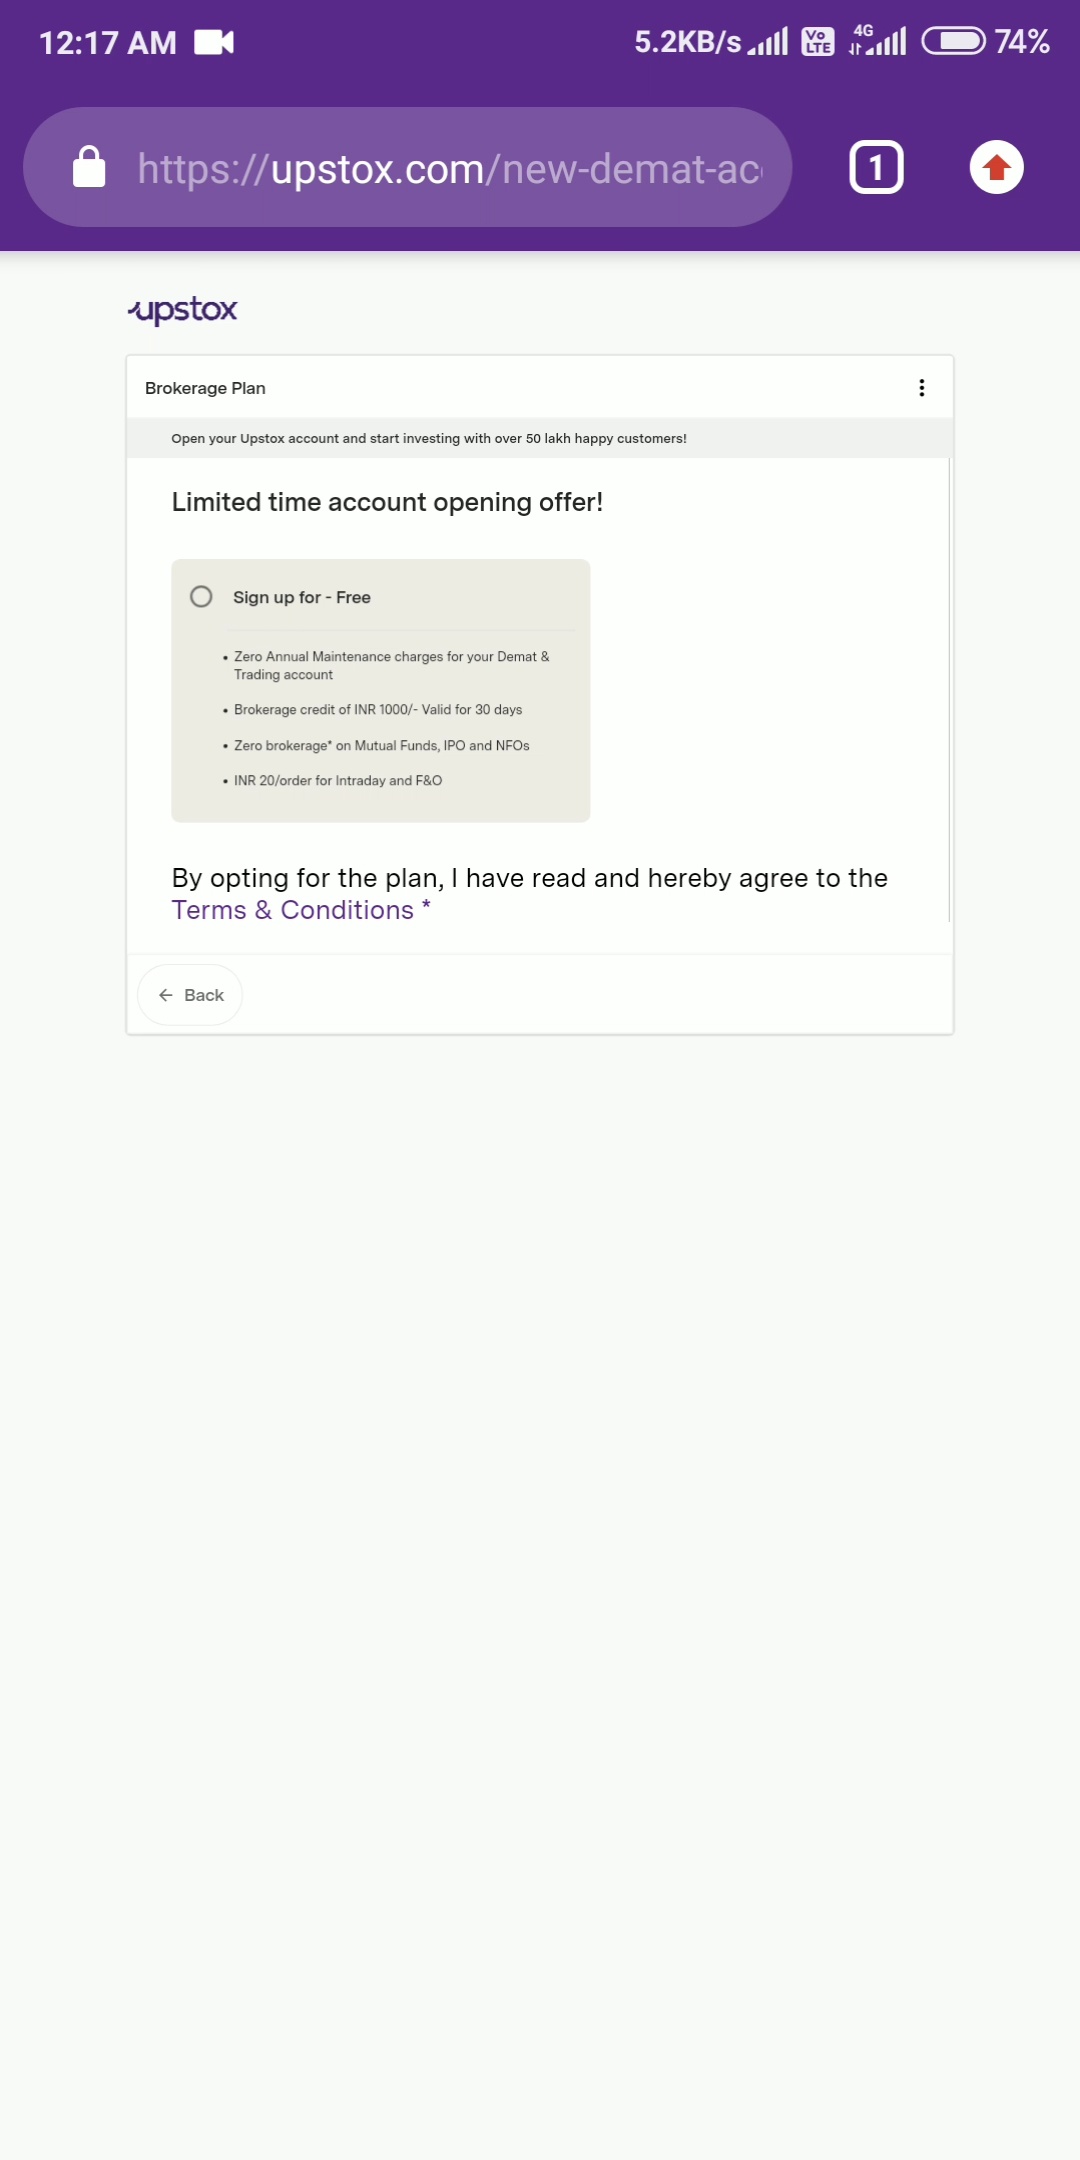
Task: Select the 'Sign up for - Free' radio button
Action: click(201, 597)
